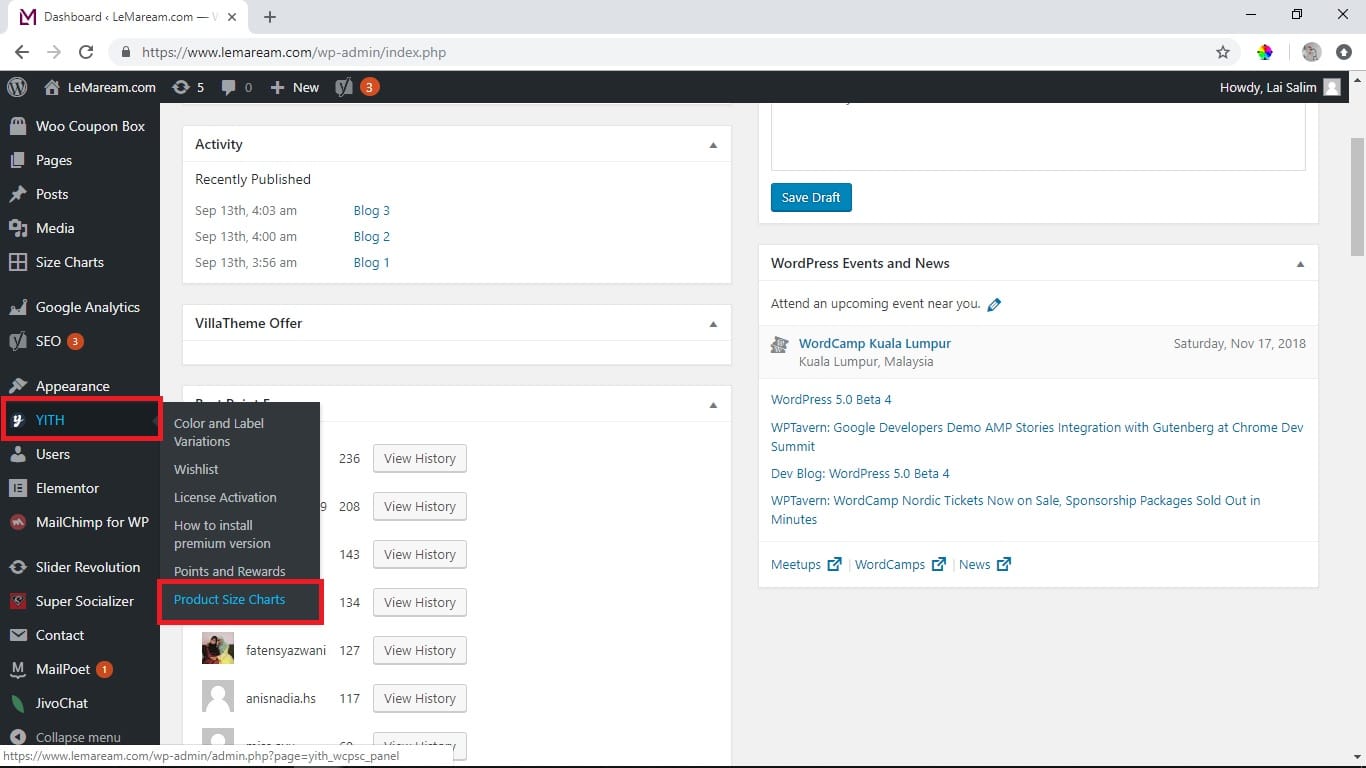Choose Product Size Charts submenu item
The height and width of the screenshot is (768, 1366).
(x=229, y=599)
